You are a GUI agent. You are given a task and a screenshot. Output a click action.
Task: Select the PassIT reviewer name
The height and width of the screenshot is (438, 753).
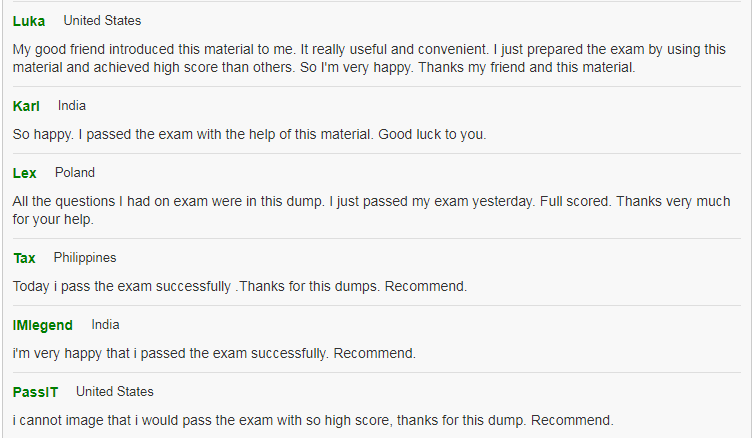(x=35, y=392)
